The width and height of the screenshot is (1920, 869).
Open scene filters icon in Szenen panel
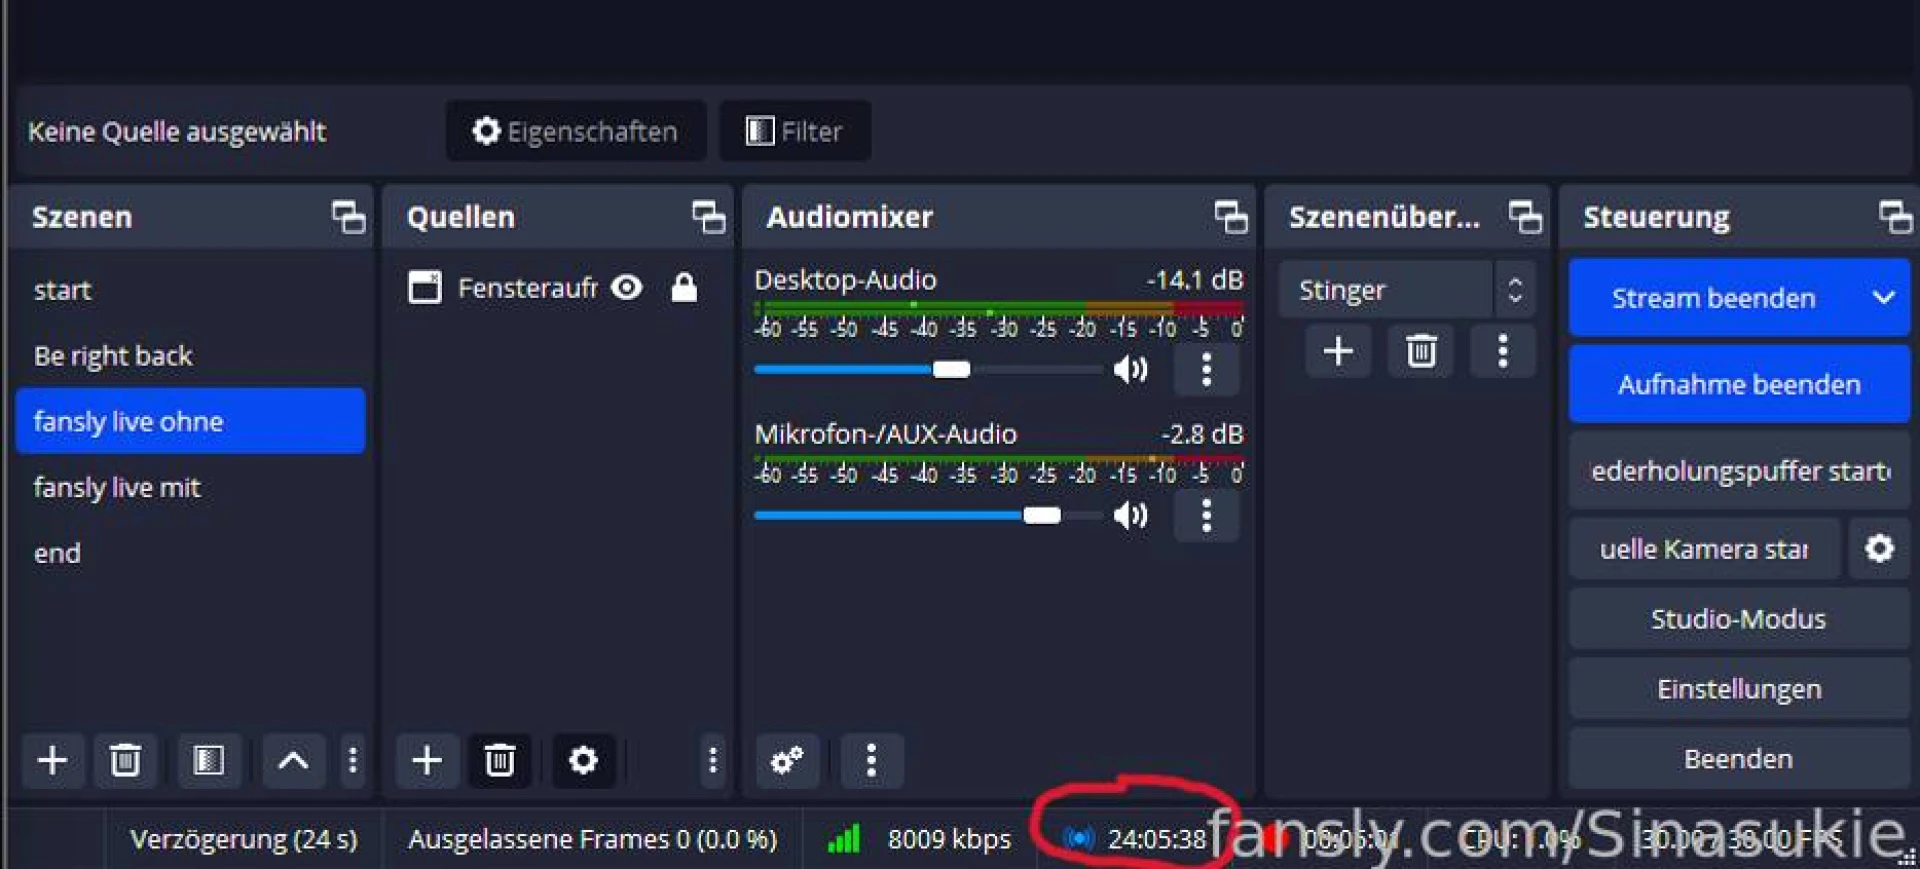tap(208, 761)
